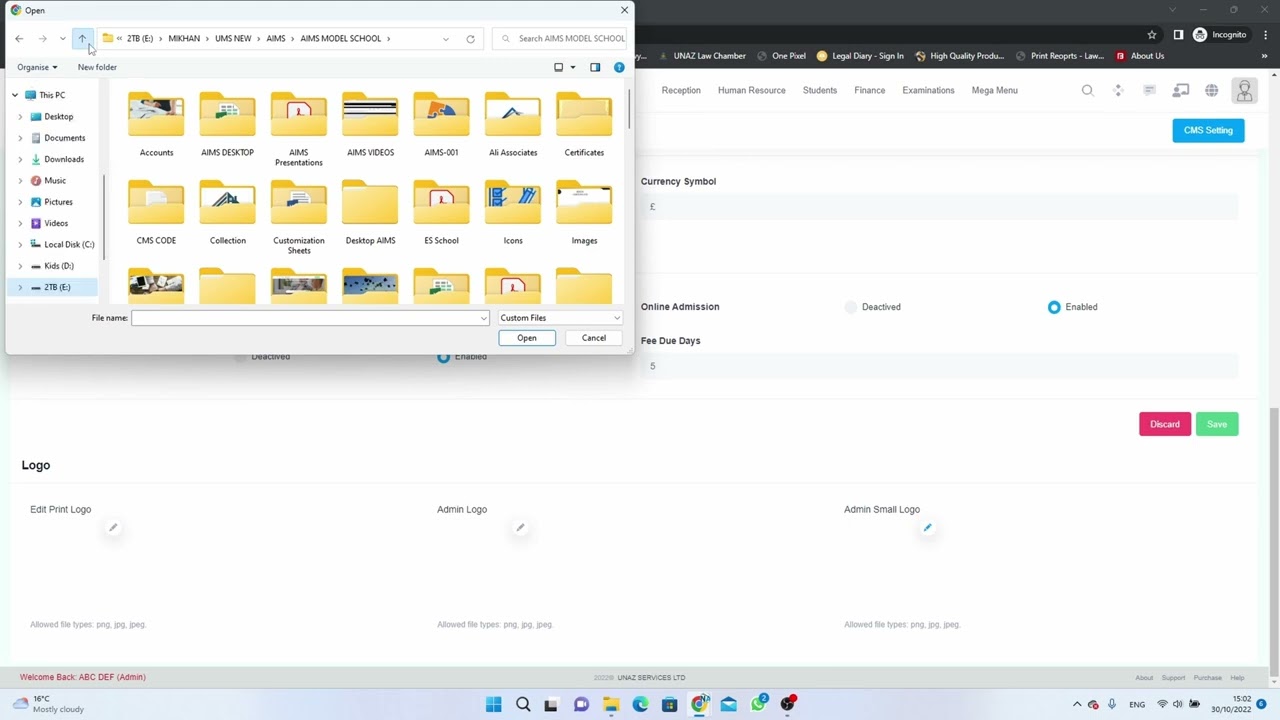The width and height of the screenshot is (1280, 720).
Task: Select Online Admission Enabled radio
Action: [x=1054, y=307]
